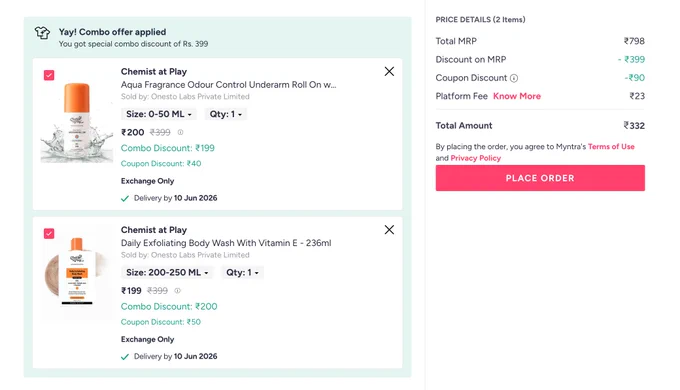The width and height of the screenshot is (680, 390).
Task: Open Qty dropdown for the body wash
Action: (242, 272)
